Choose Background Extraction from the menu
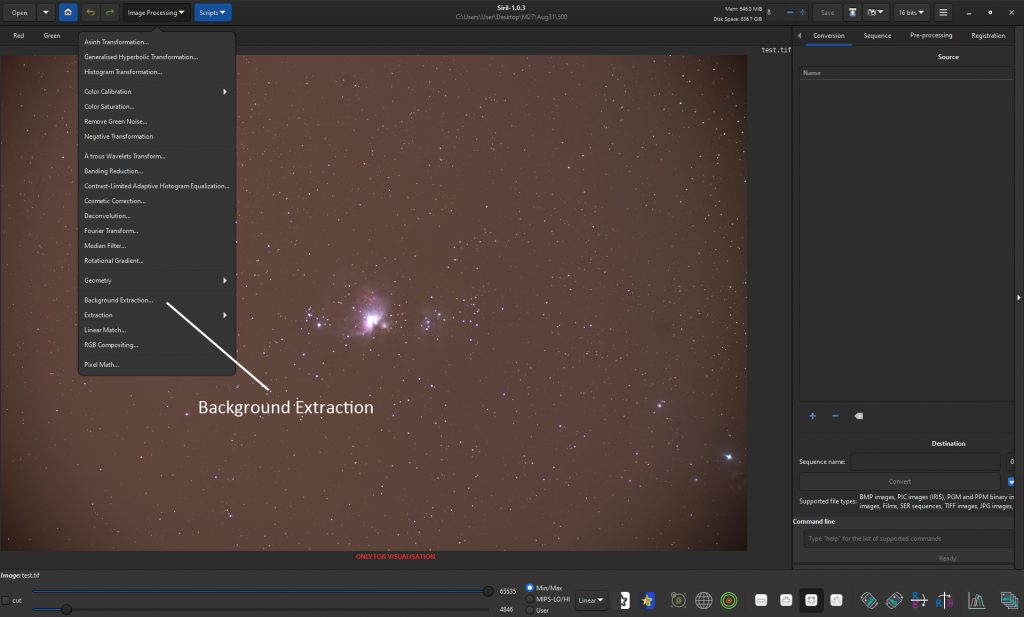Screen dimensions: 1024x617 click(119, 300)
